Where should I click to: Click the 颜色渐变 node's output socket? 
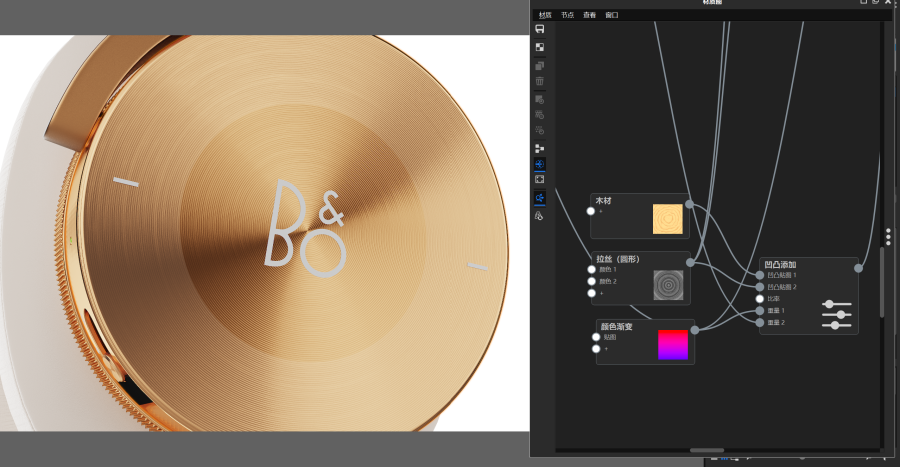tap(695, 330)
